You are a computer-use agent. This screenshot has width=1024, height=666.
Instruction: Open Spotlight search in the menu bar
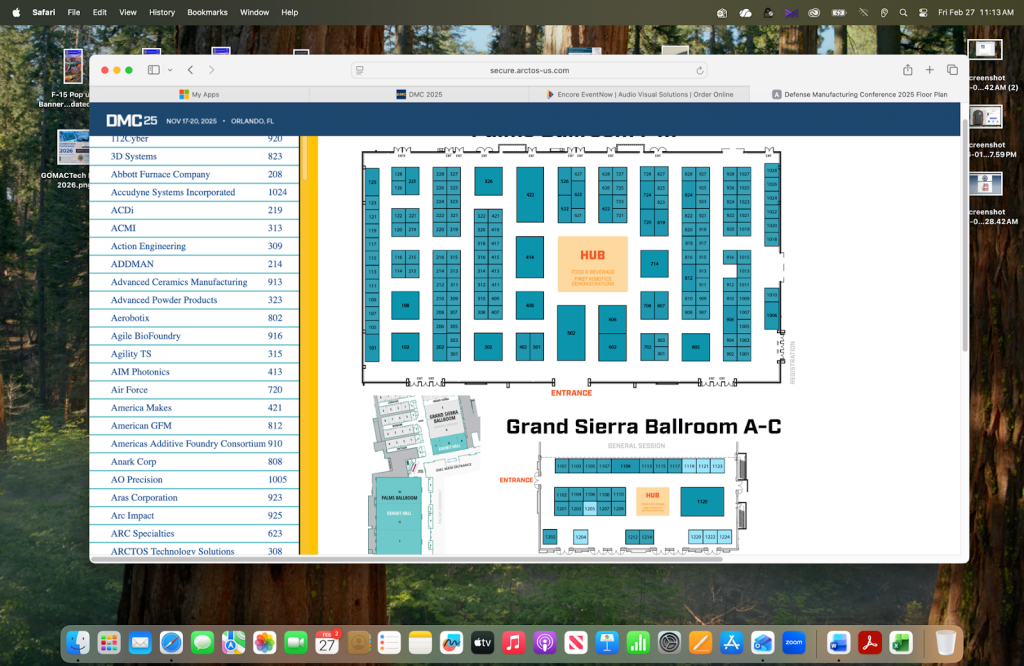tap(903, 12)
